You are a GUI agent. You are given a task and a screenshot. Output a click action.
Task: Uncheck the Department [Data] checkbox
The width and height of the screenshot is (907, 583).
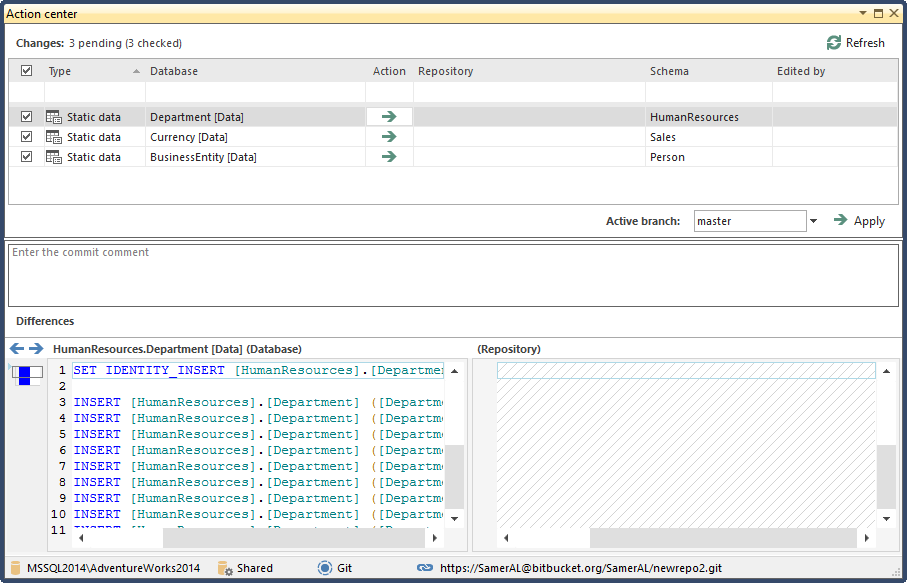(x=27, y=117)
